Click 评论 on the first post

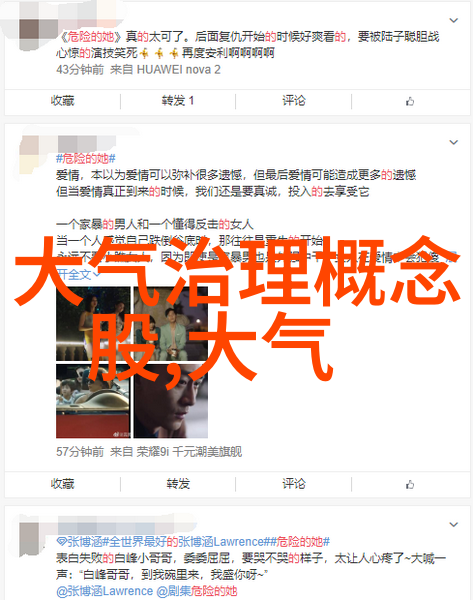[294, 101]
